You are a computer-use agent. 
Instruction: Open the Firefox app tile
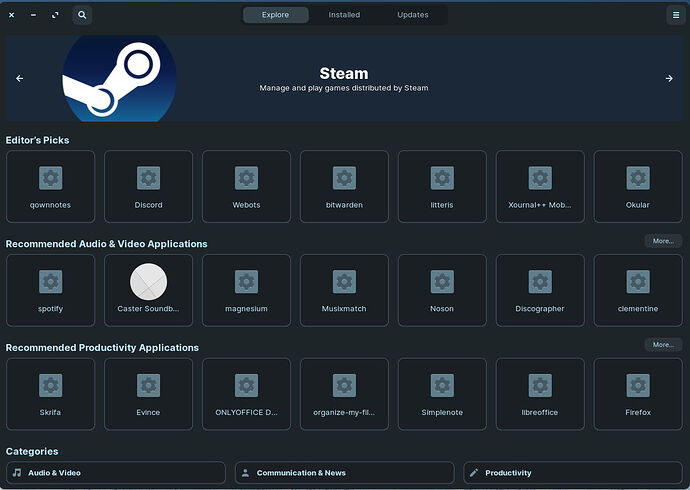tap(638, 394)
